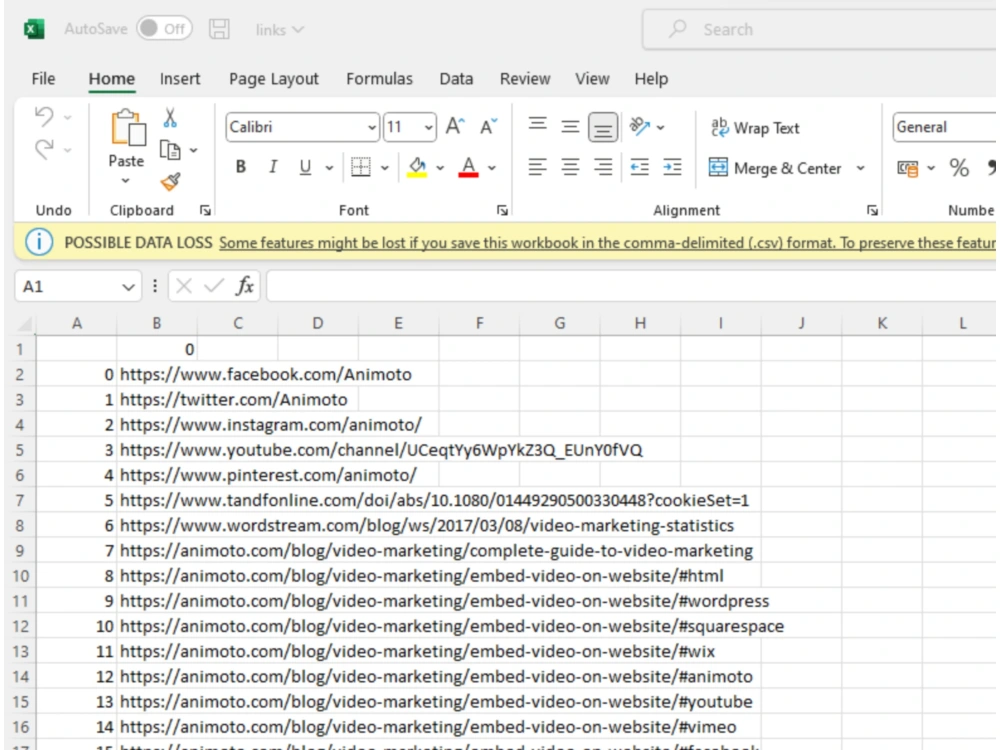Click the Percent Style icon
The image size is (1000, 750).
click(x=959, y=168)
